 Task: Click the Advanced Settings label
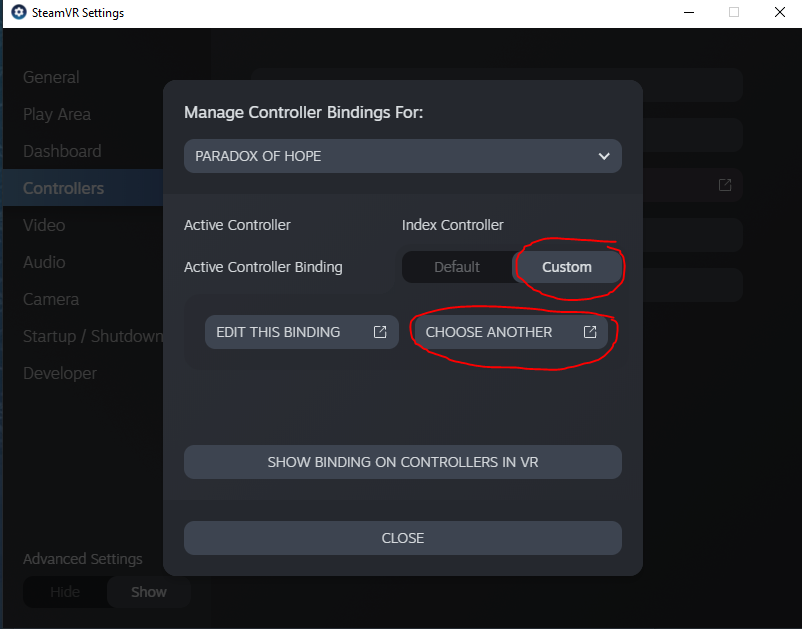coord(82,559)
